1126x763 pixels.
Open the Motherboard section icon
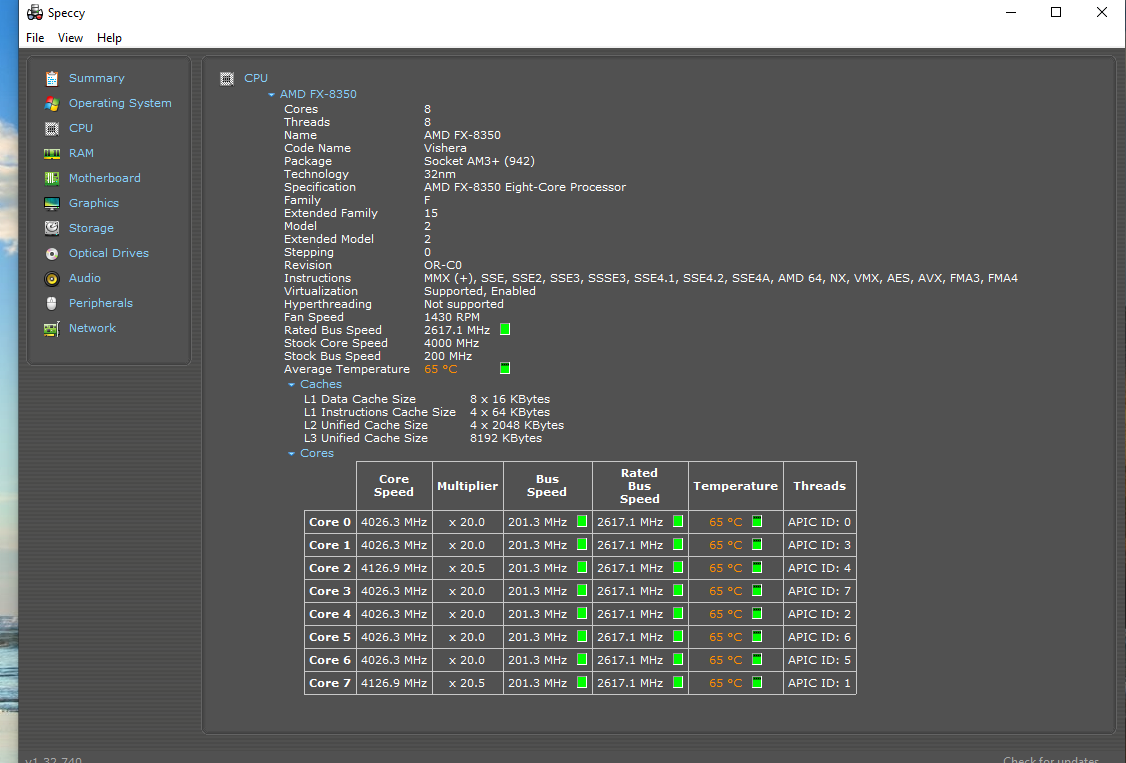(x=51, y=178)
